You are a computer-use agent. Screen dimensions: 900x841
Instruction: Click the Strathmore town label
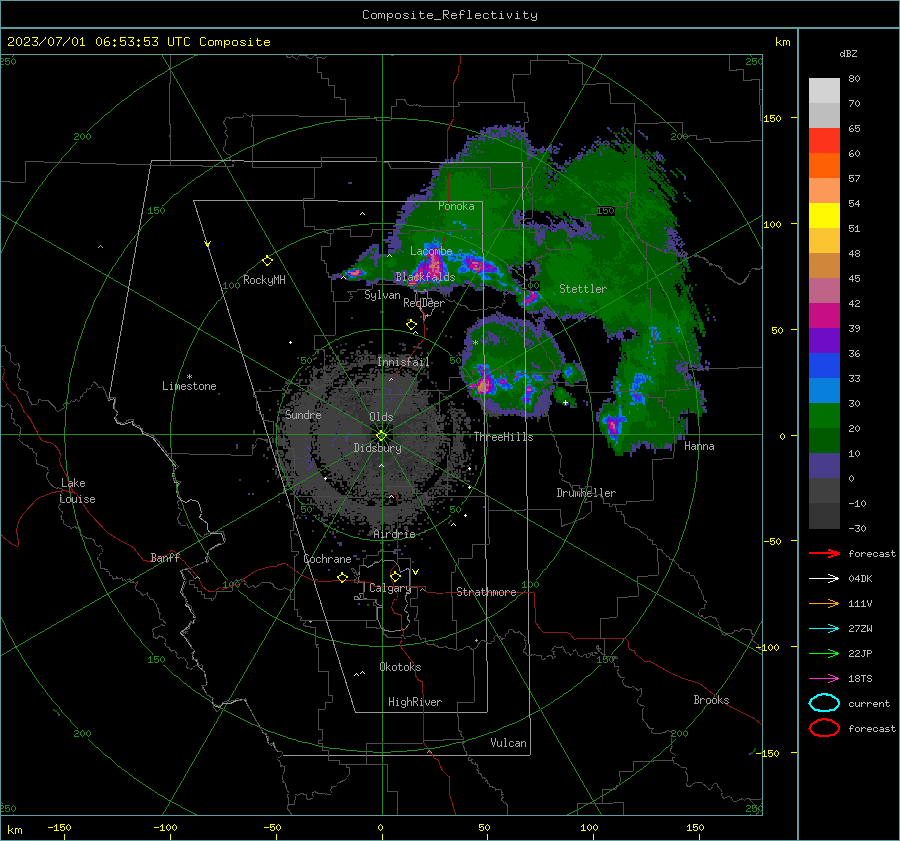click(486, 592)
